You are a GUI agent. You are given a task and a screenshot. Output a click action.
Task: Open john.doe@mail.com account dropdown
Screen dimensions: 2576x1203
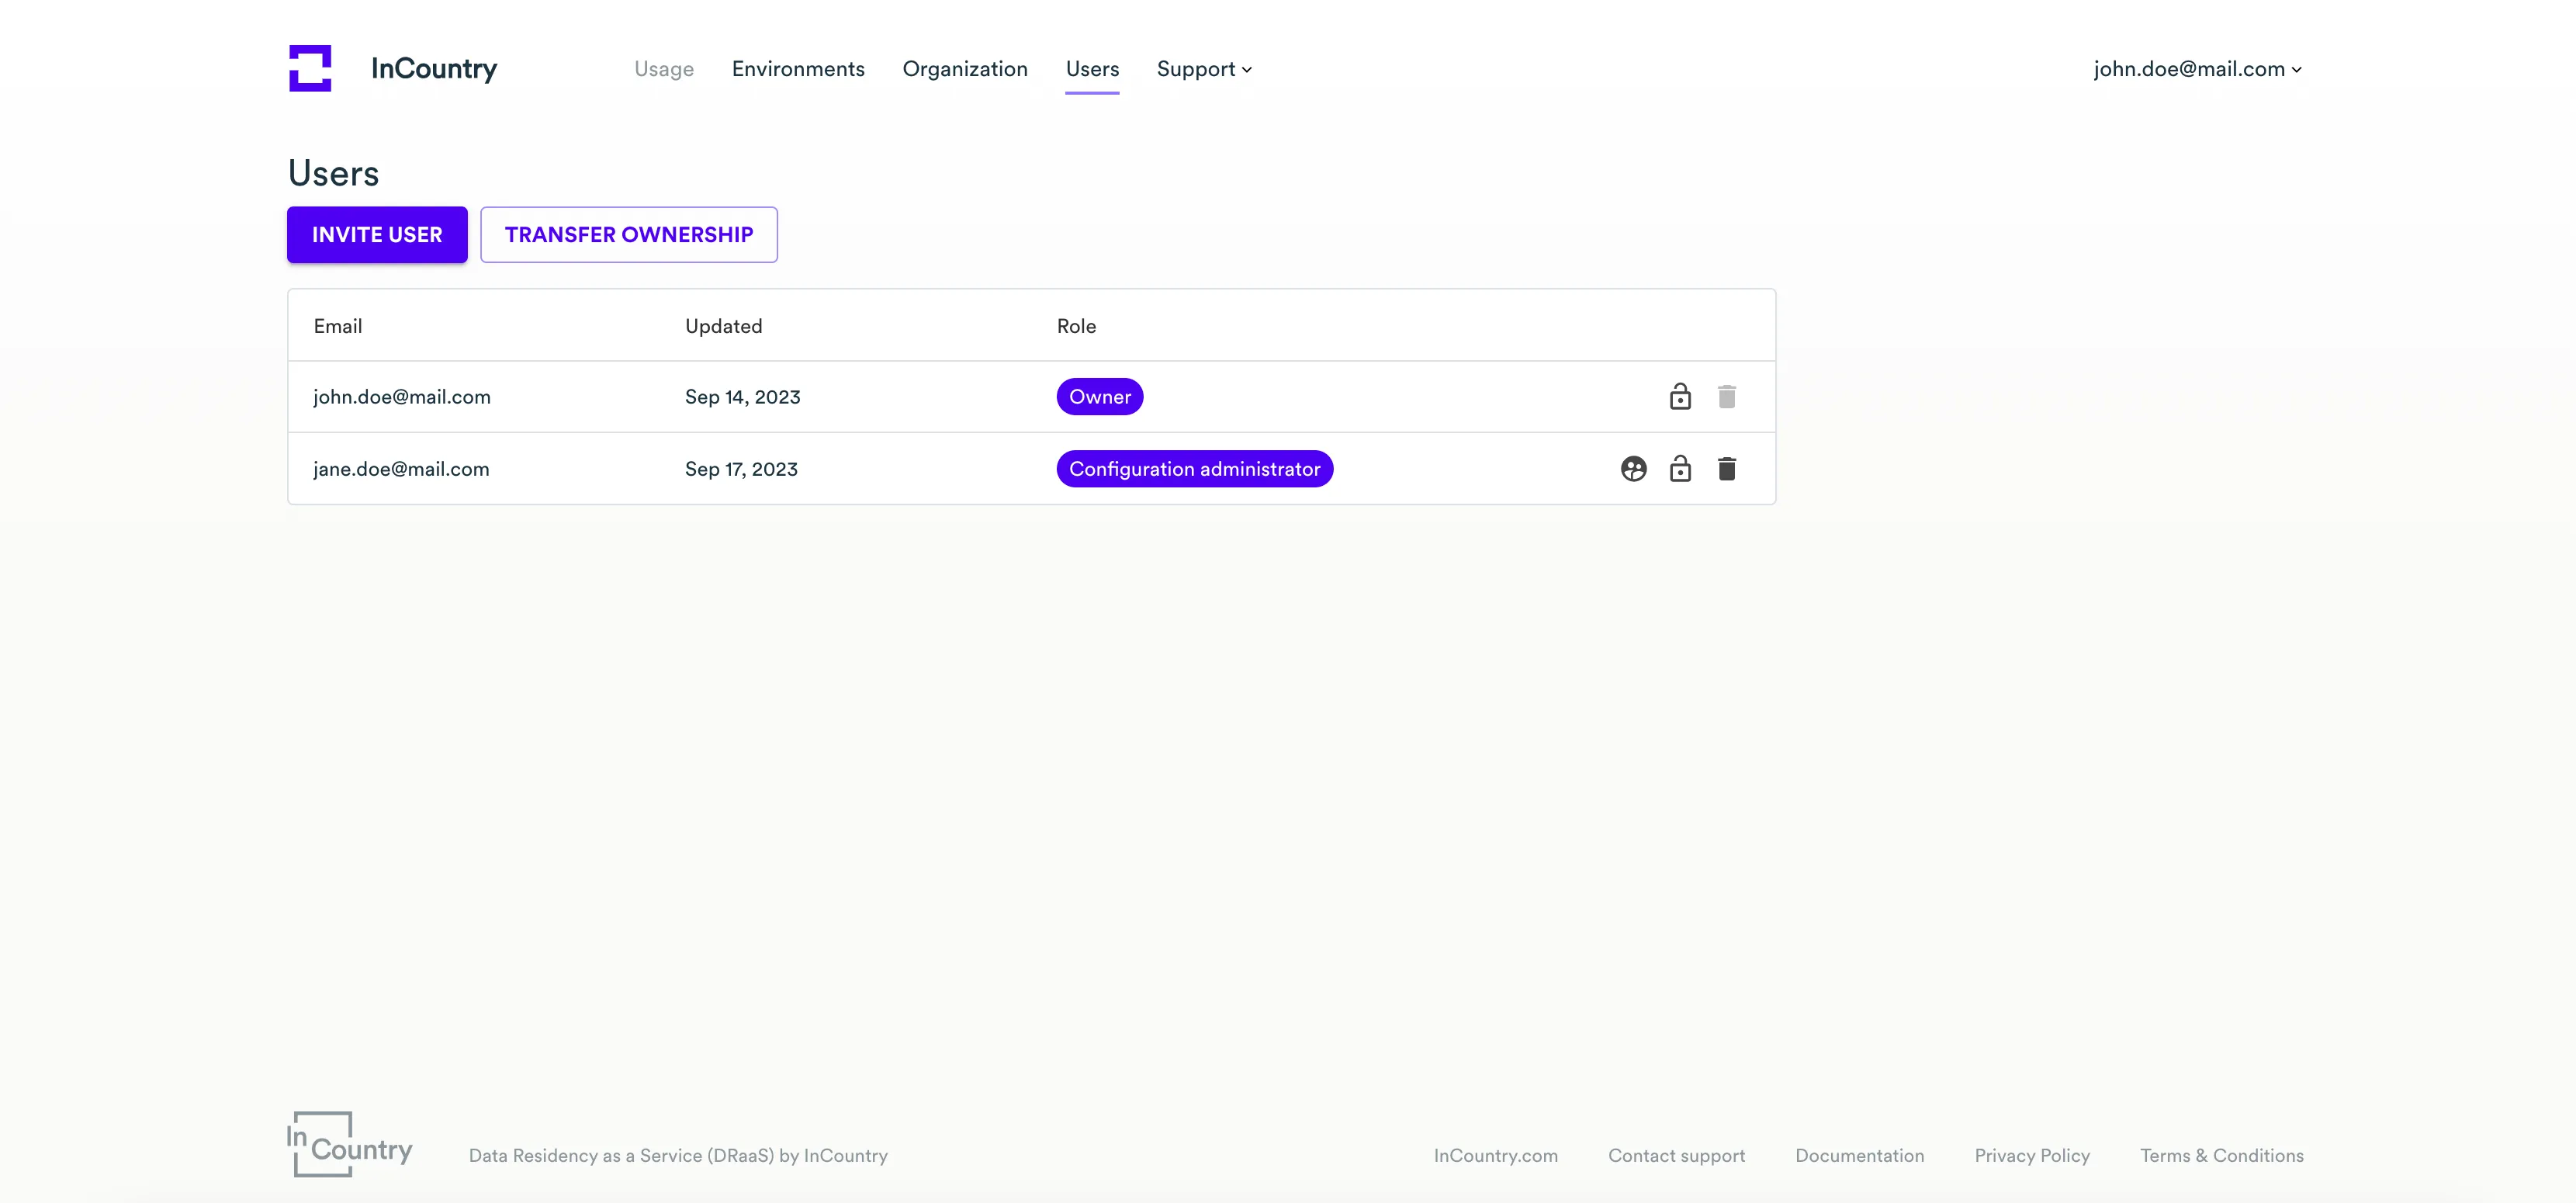tap(2197, 69)
